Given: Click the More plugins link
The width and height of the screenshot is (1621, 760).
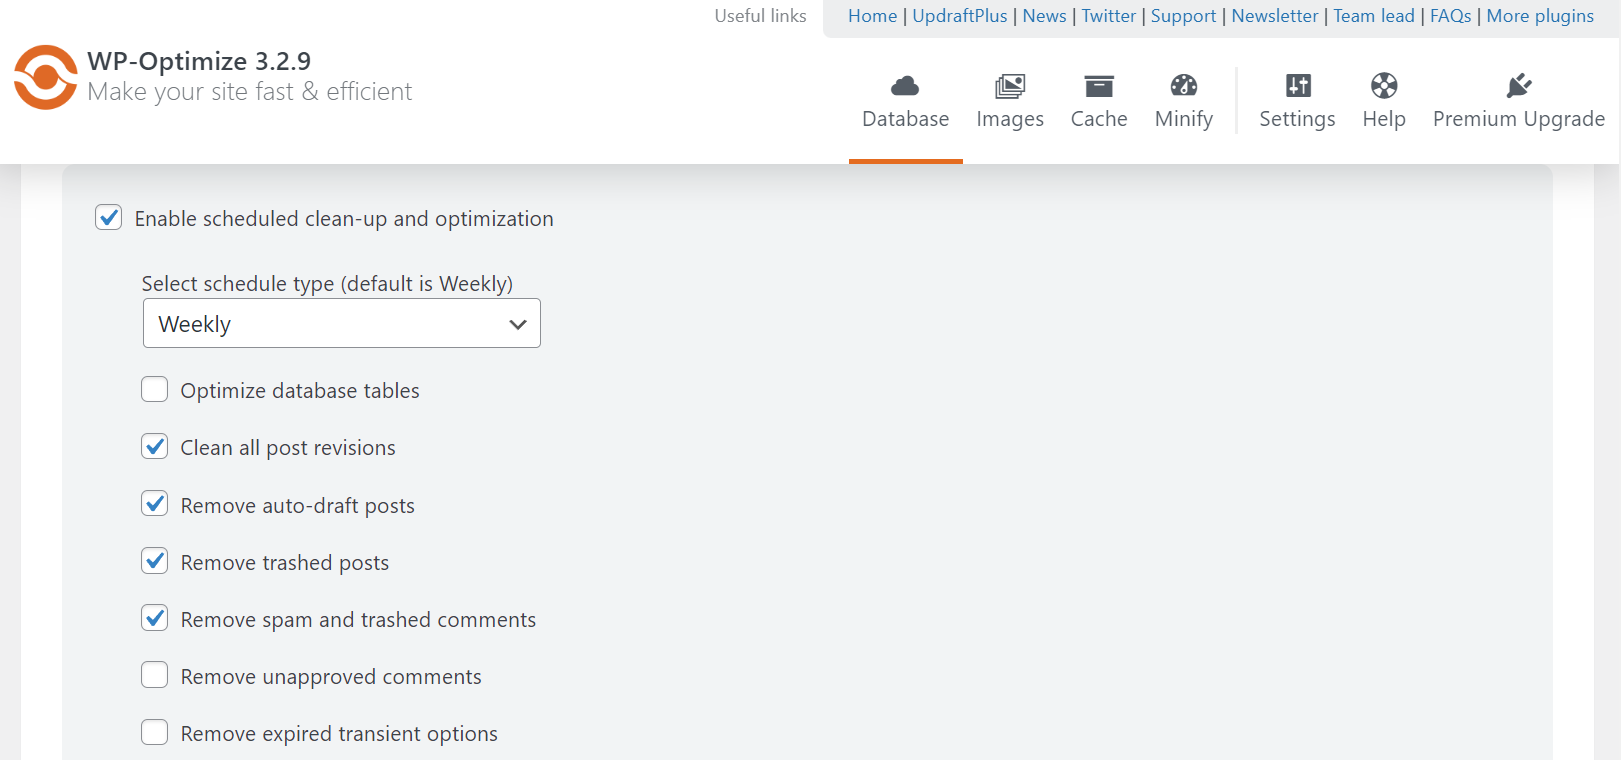Looking at the screenshot, I should point(1540,16).
